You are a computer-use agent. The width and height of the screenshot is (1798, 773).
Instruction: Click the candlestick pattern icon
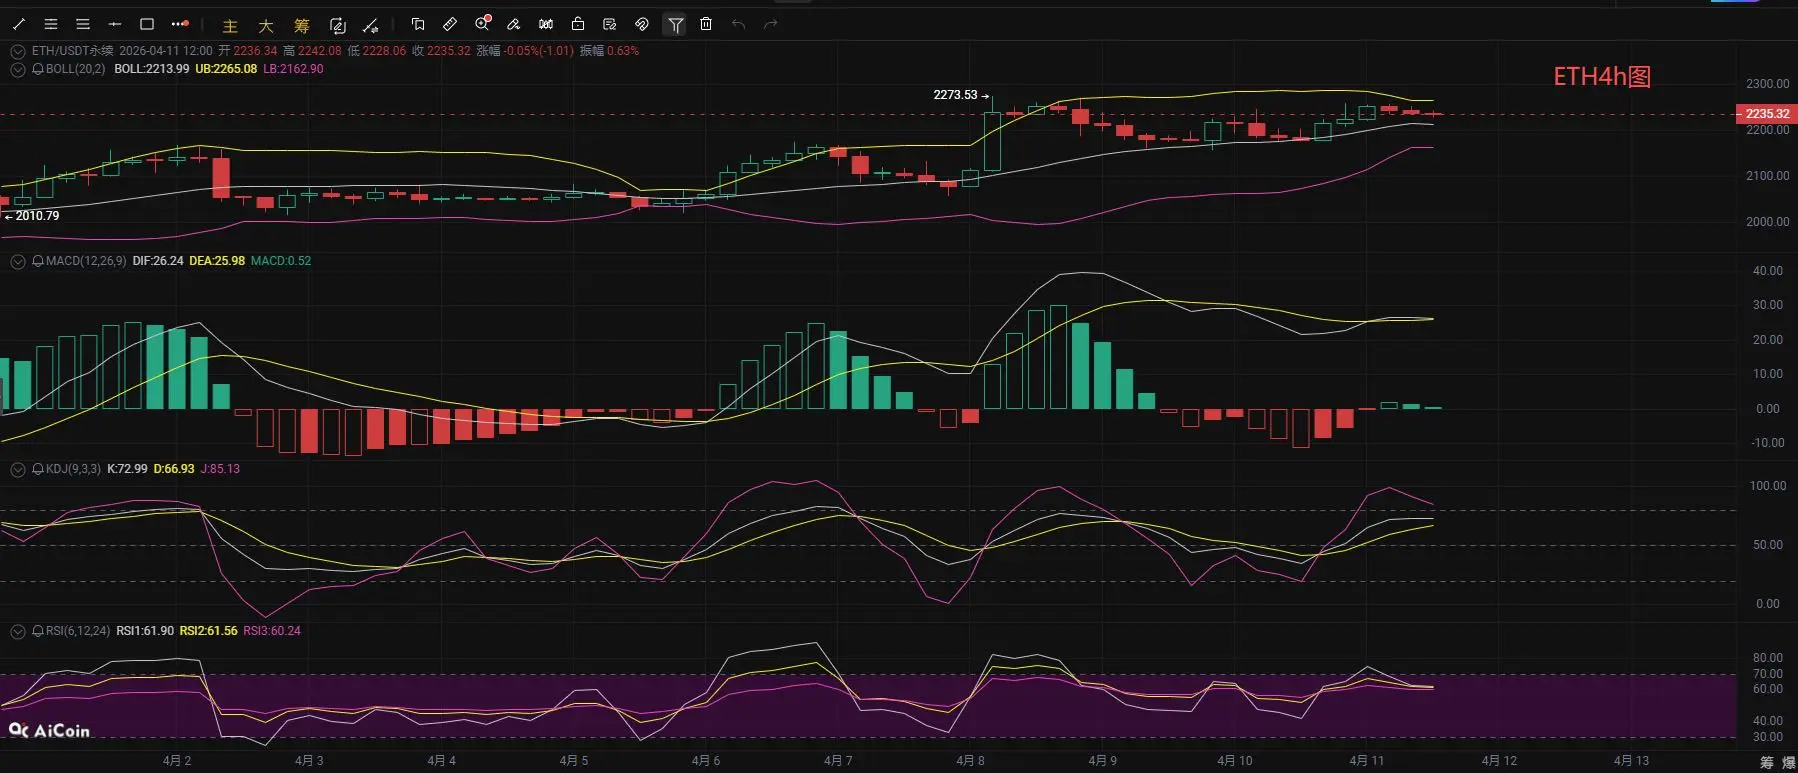coord(546,24)
